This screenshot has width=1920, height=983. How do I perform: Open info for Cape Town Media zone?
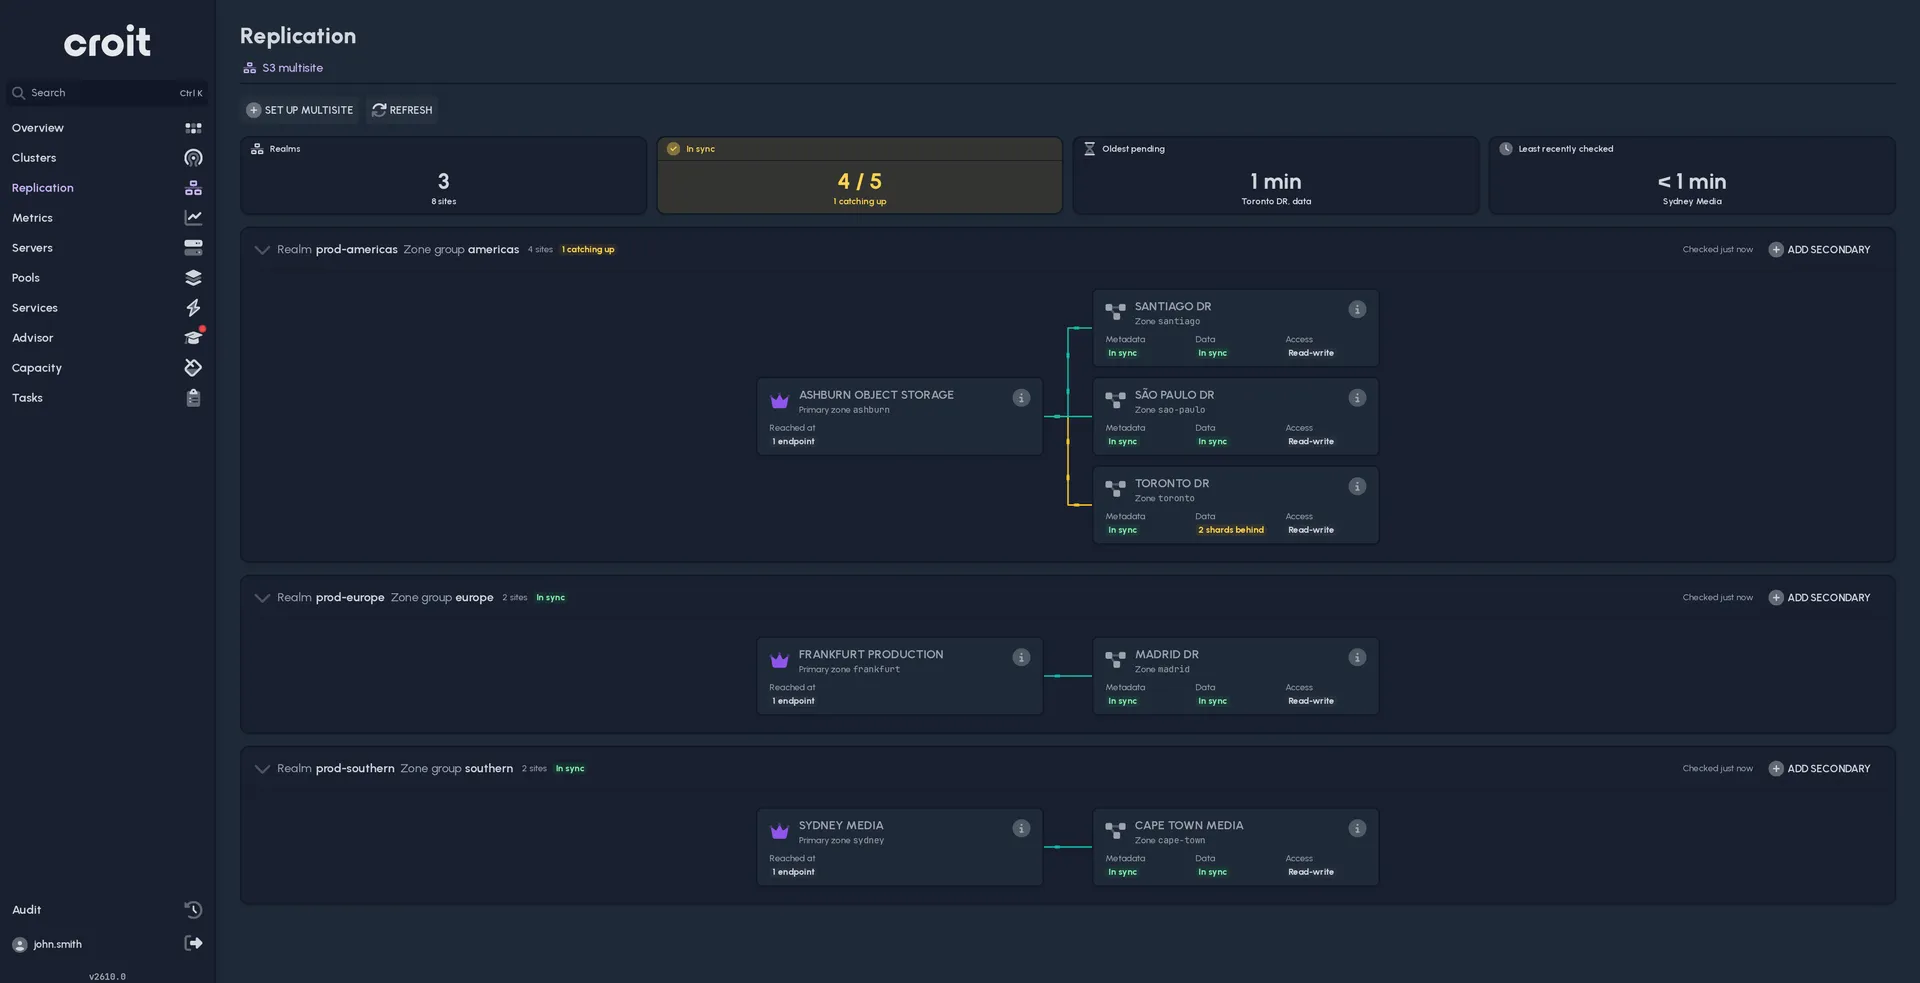pos(1357,828)
